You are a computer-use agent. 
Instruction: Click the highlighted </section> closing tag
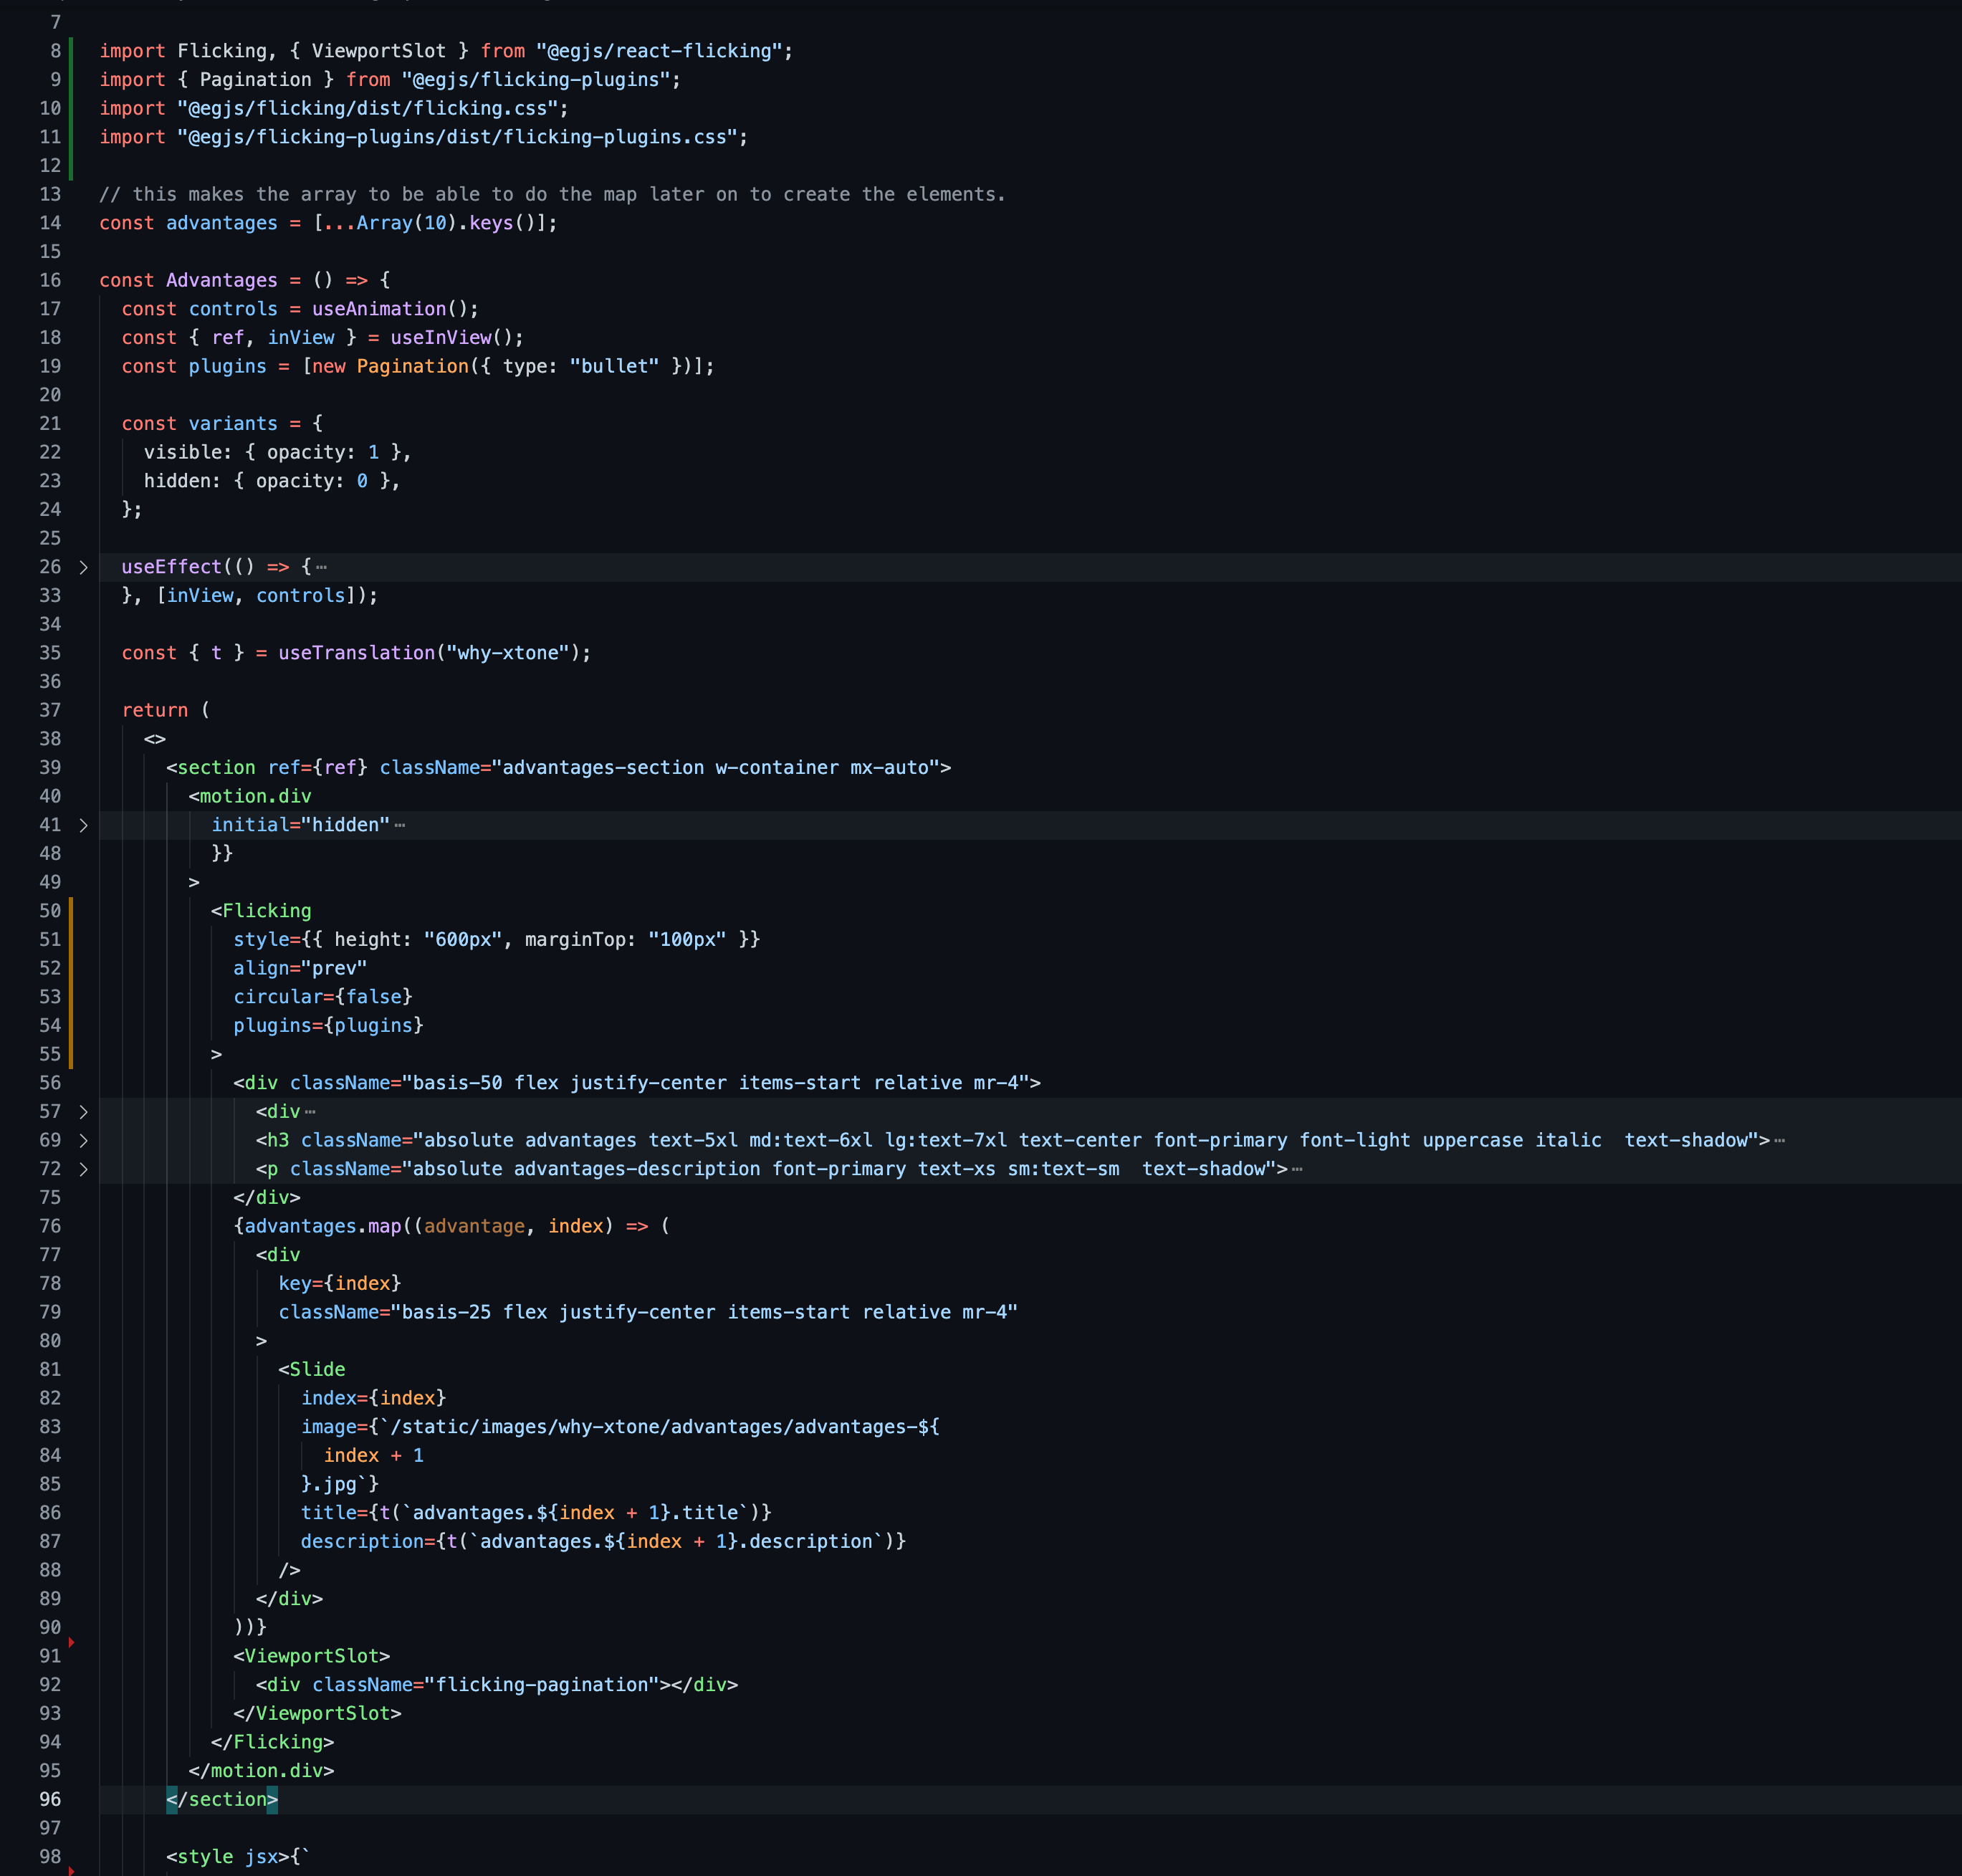click(x=222, y=1799)
